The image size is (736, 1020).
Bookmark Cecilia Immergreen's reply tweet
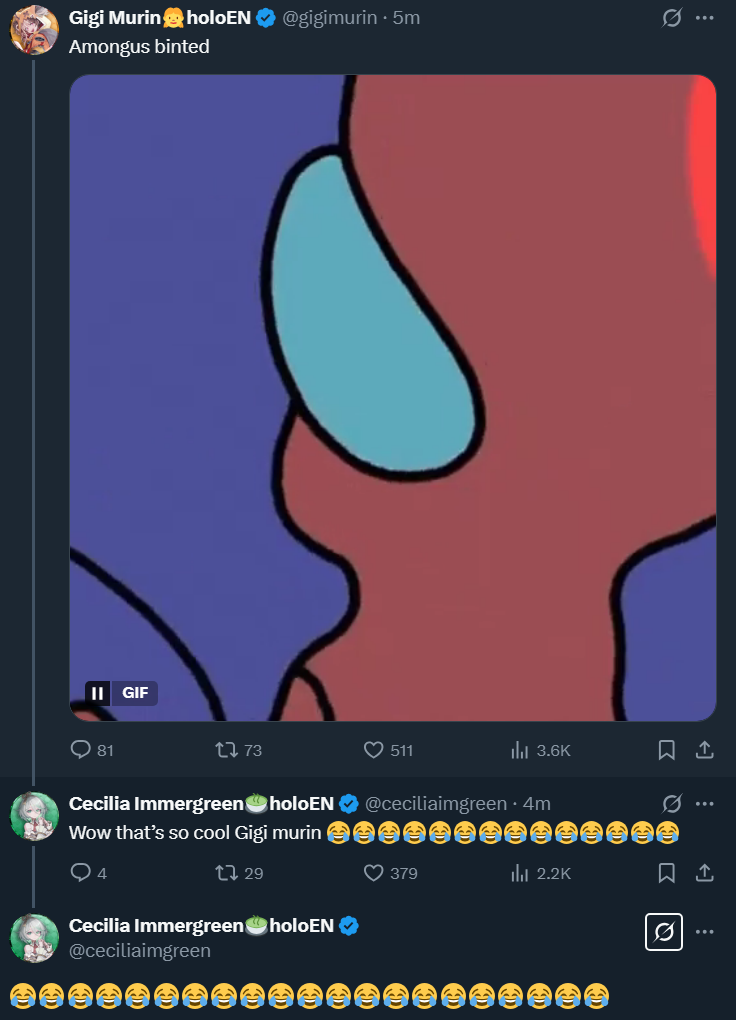(667, 873)
